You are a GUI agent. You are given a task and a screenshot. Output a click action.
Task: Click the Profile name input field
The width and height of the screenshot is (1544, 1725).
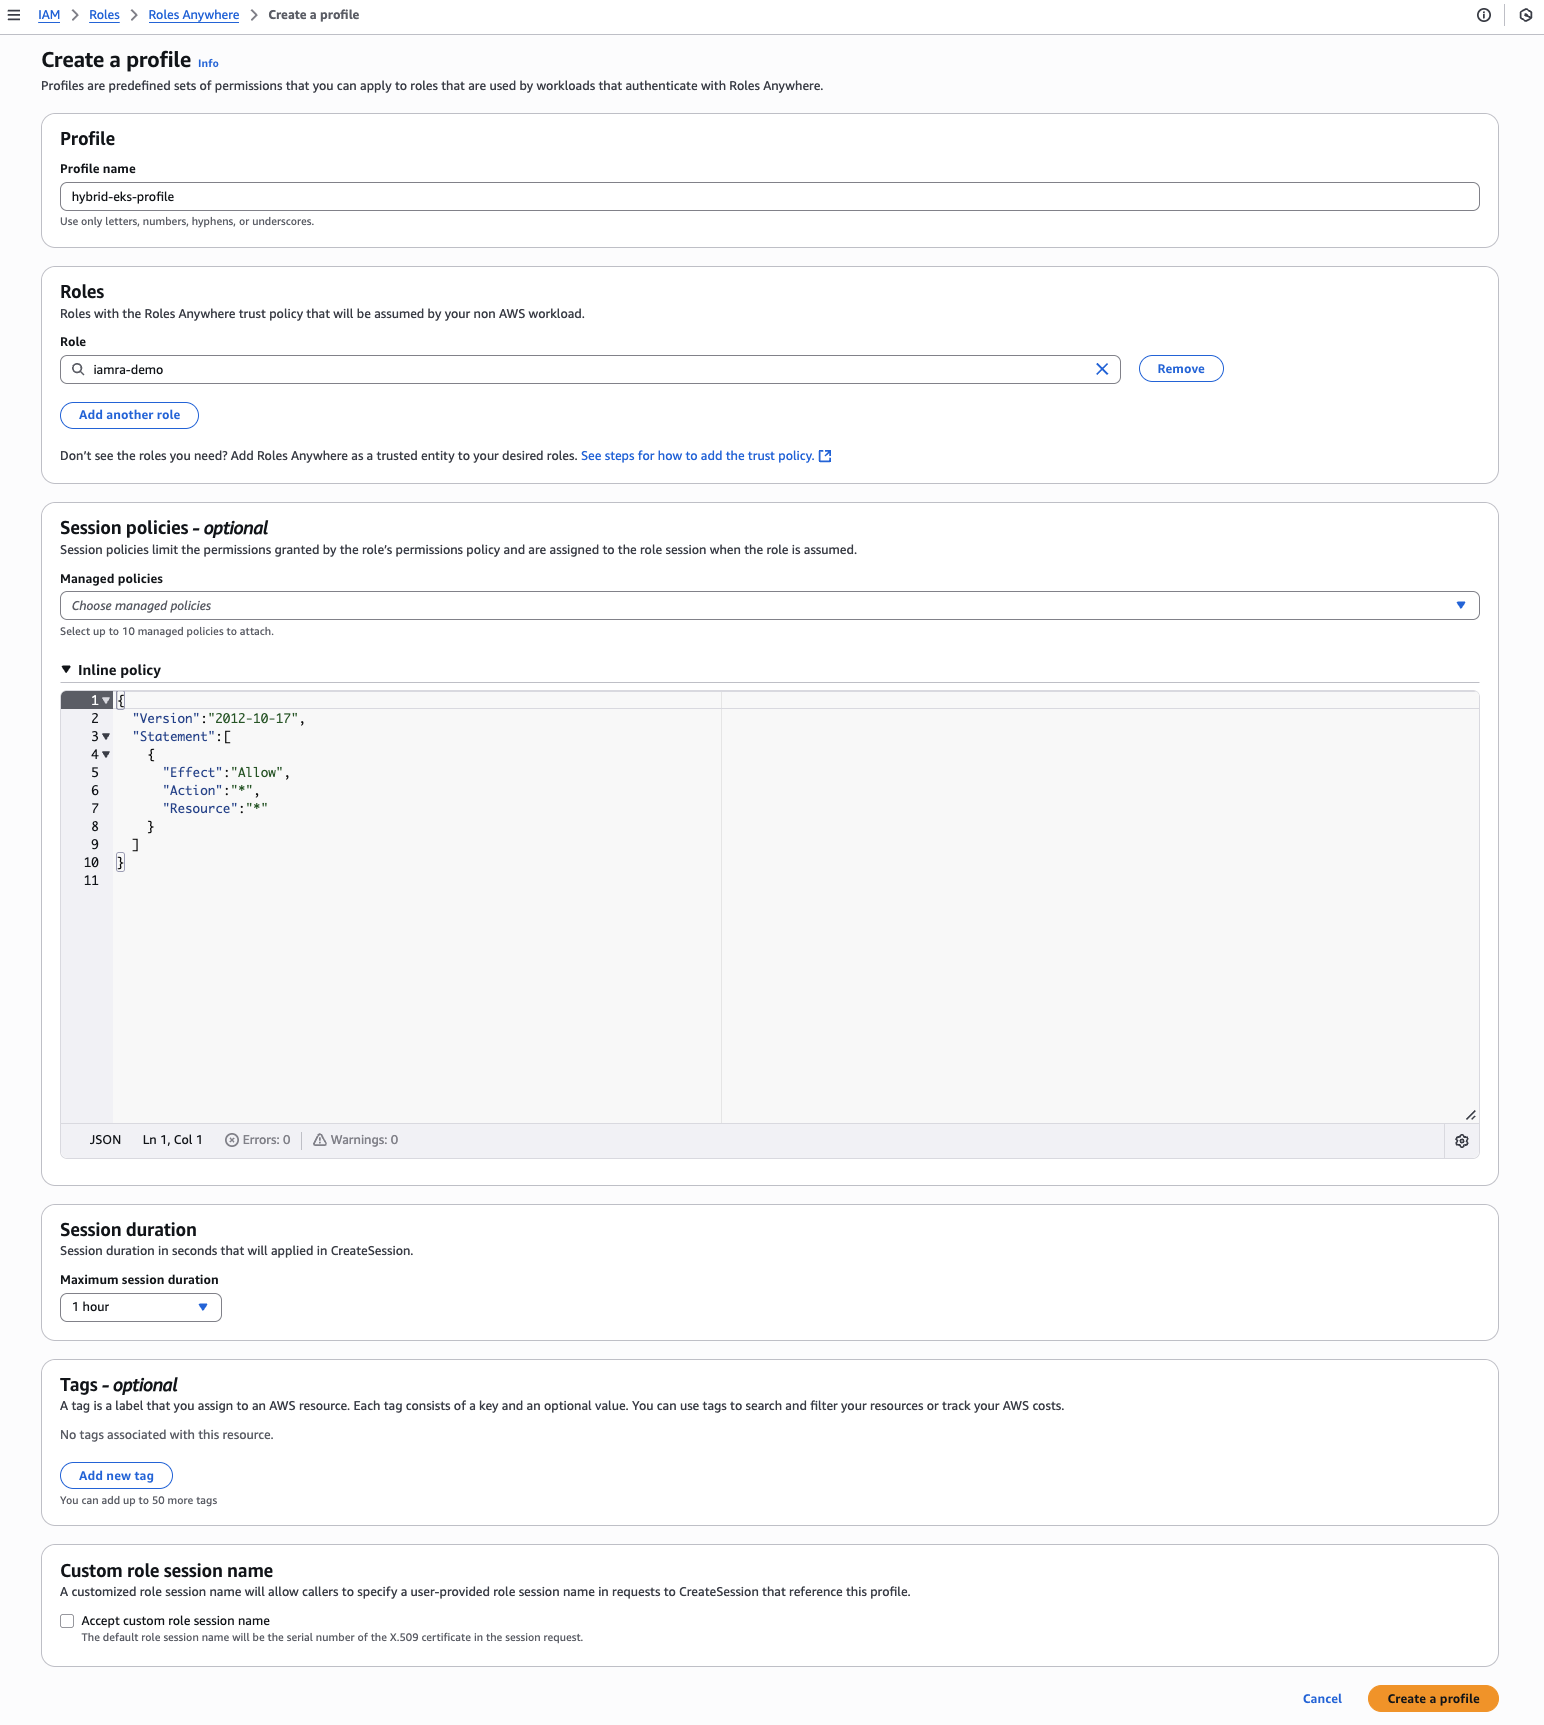(x=769, y=197)
